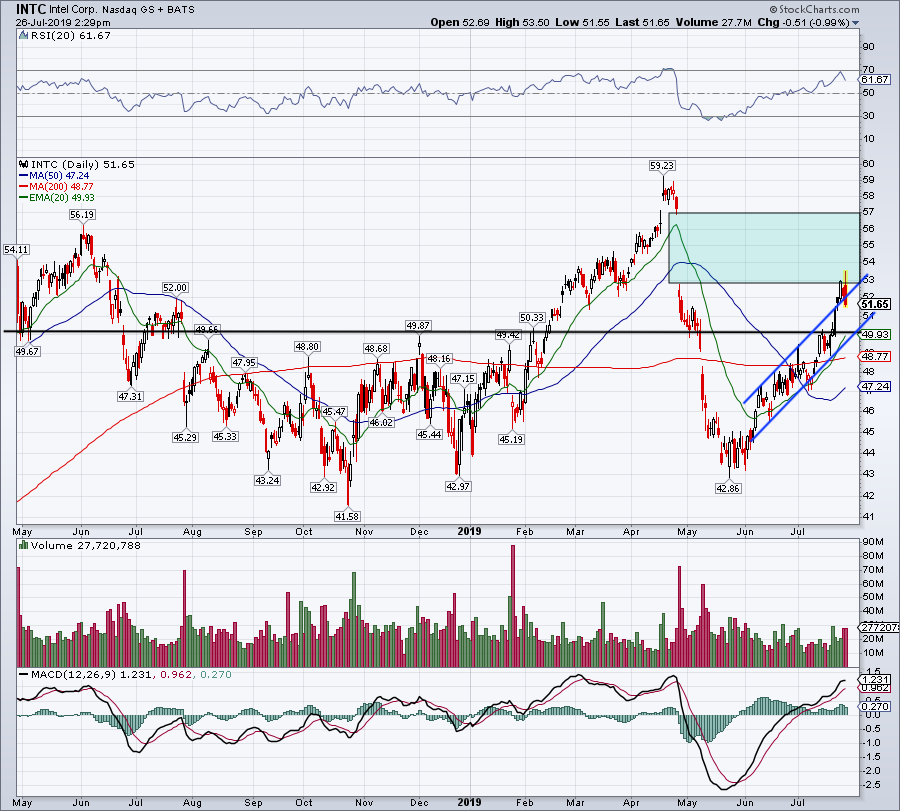Click the 59.23 peak price label
Image resolution: width=900 pixels, height=811 pixels.
[x=662, y=165]
